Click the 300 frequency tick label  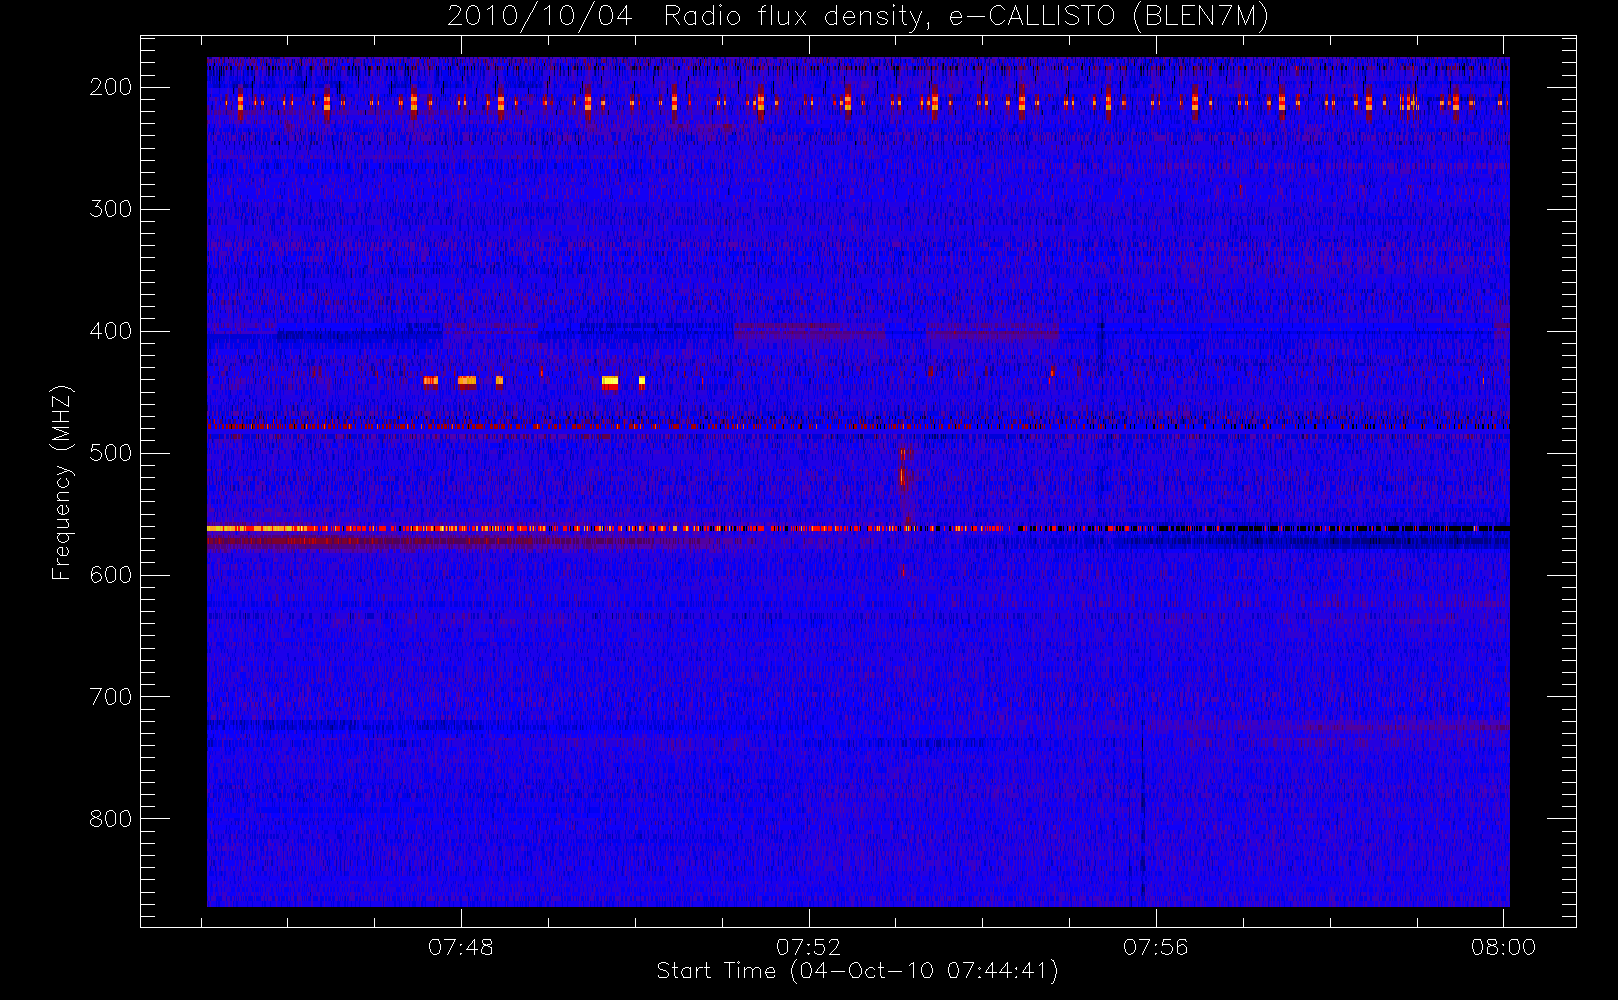(111, 209)
